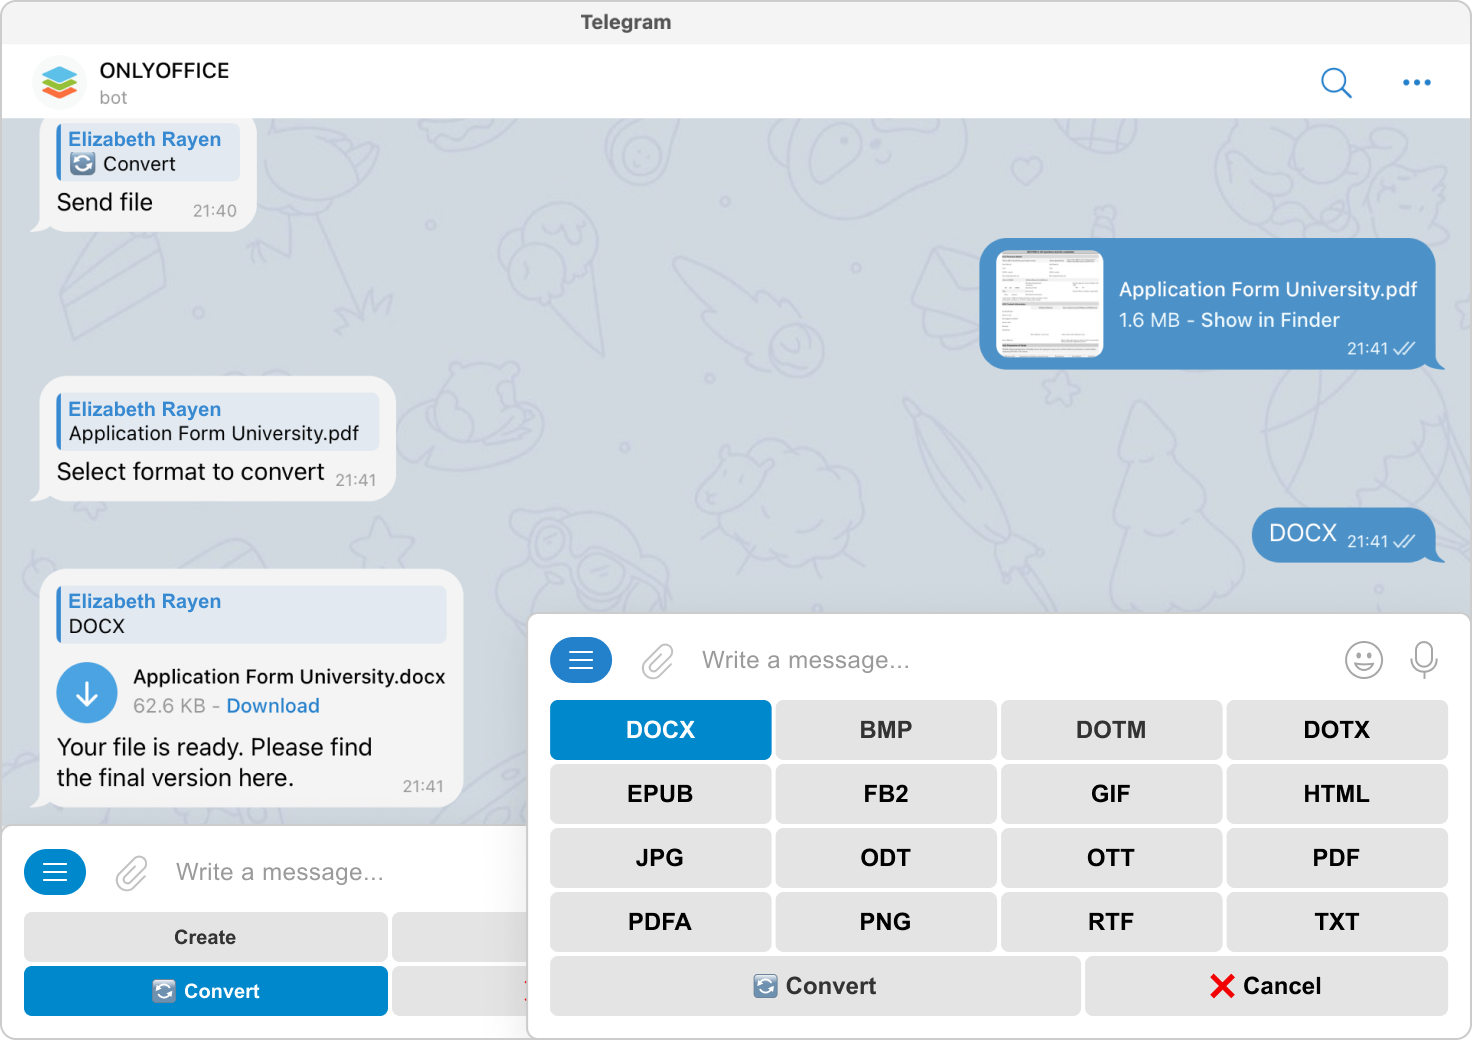Click Convert button in format keyboard

[x=815, y=986]
